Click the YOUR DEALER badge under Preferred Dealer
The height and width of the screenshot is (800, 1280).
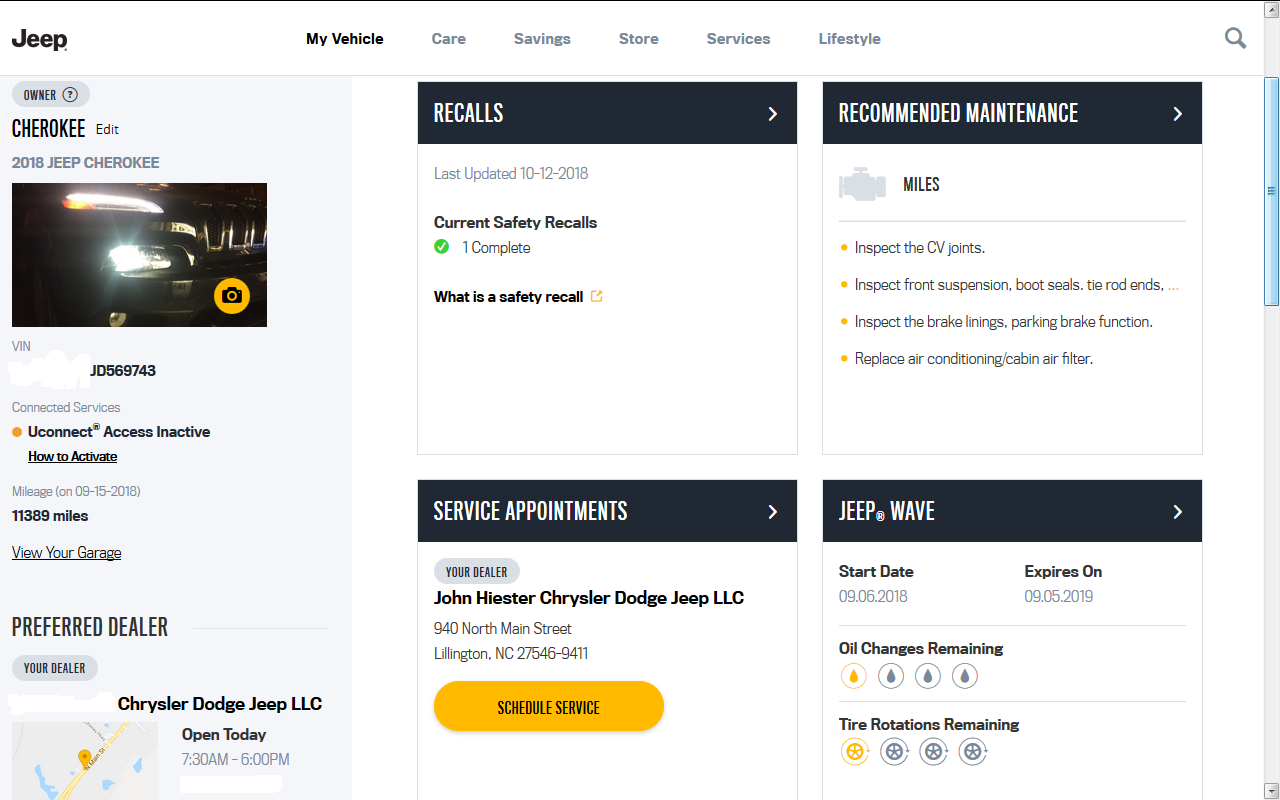tap(55, 668)
